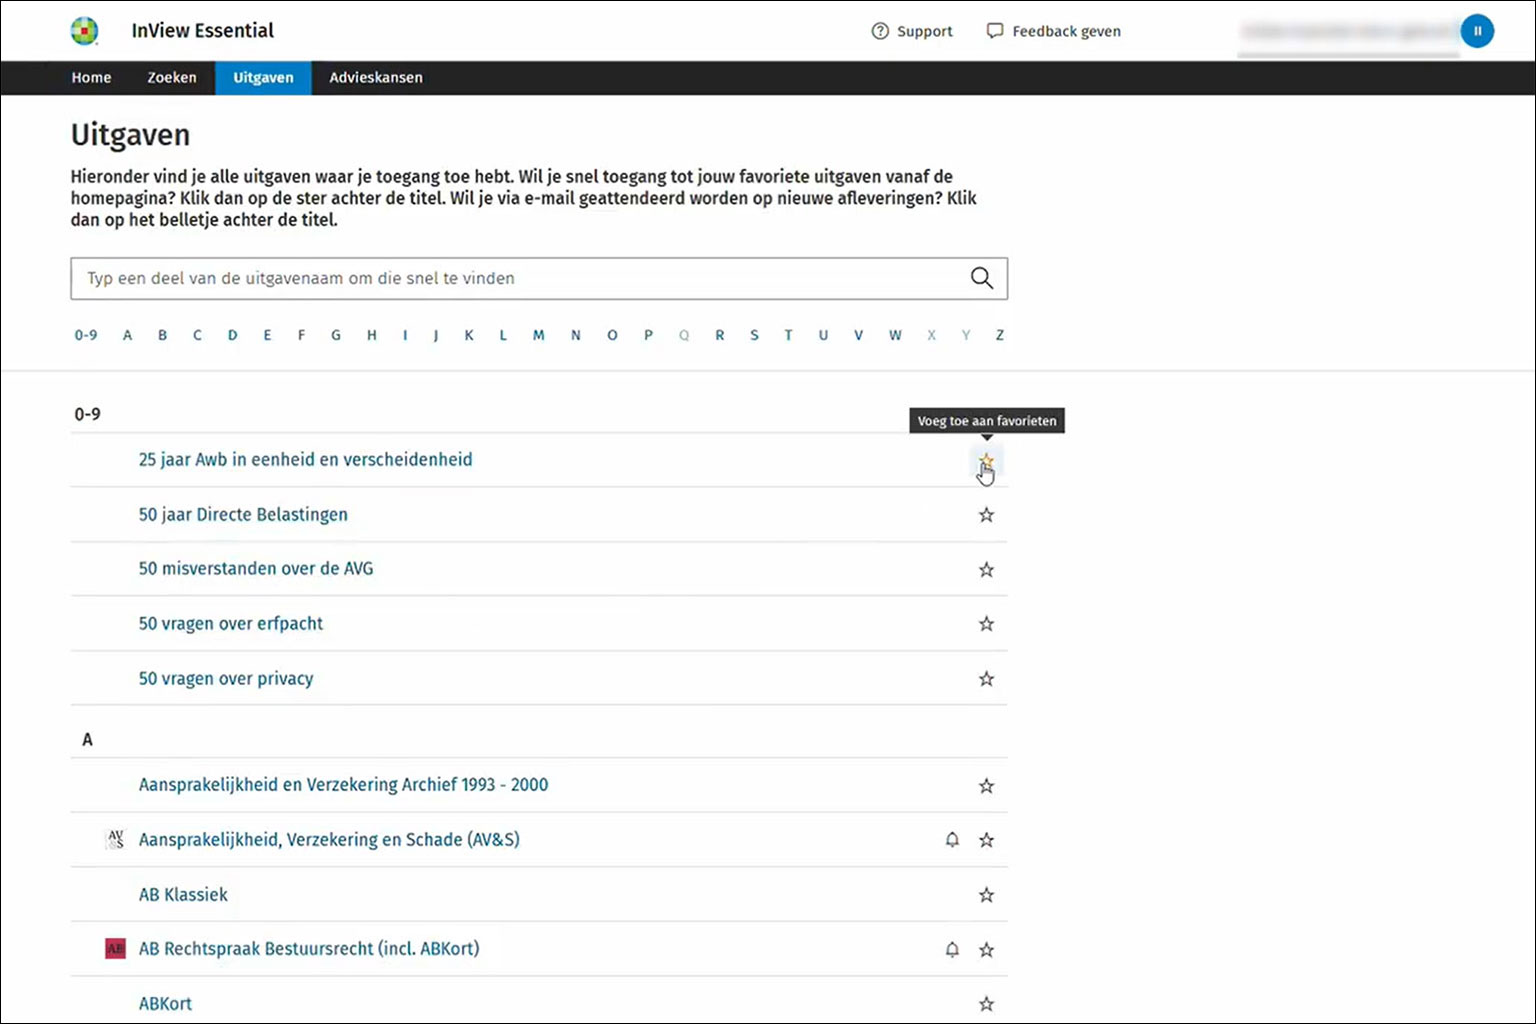Toggle favorite star for 50 vragen over privacy
The image size is (1536, 1024).
click(986, 679)
